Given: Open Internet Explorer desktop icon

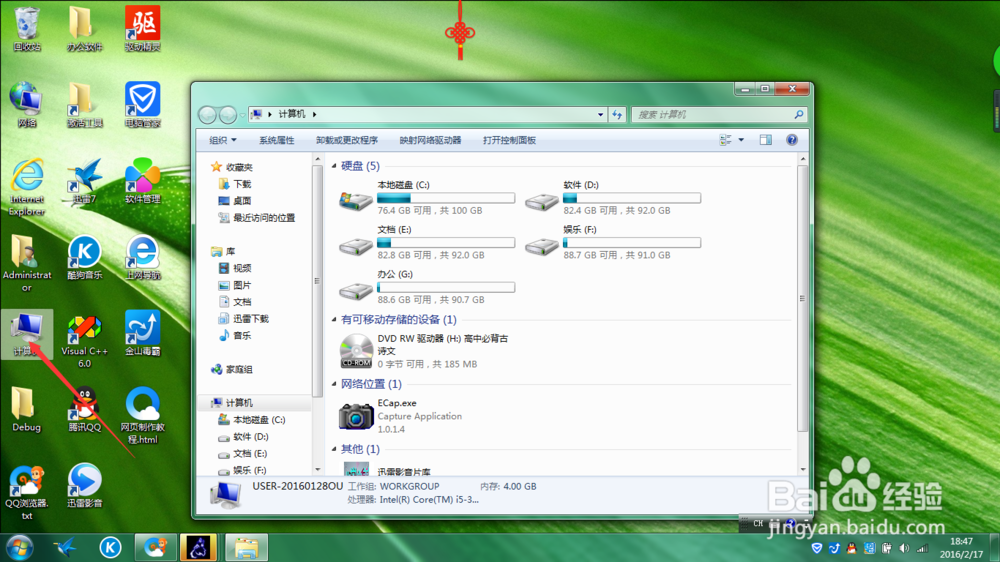Looking at the screenshot, I should [x=27, y=187].
